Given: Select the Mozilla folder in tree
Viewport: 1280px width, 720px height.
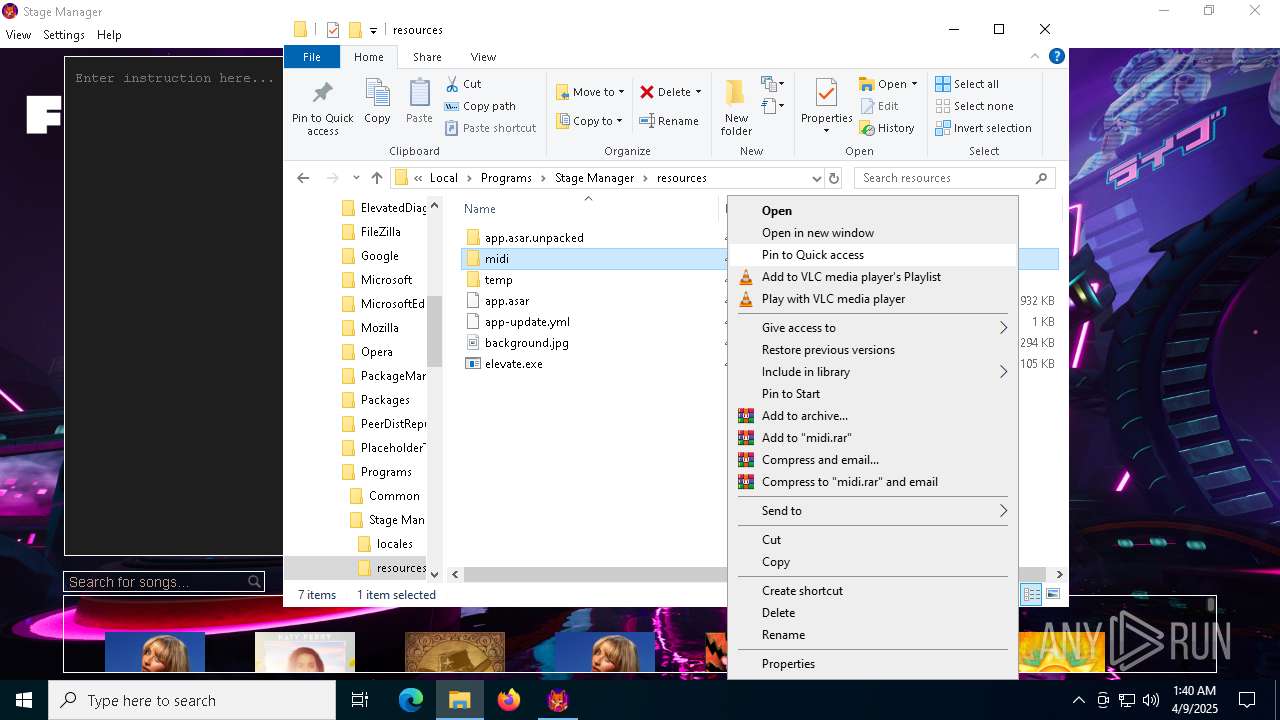Looking at the screenshot, I should (x=379, y=328).
